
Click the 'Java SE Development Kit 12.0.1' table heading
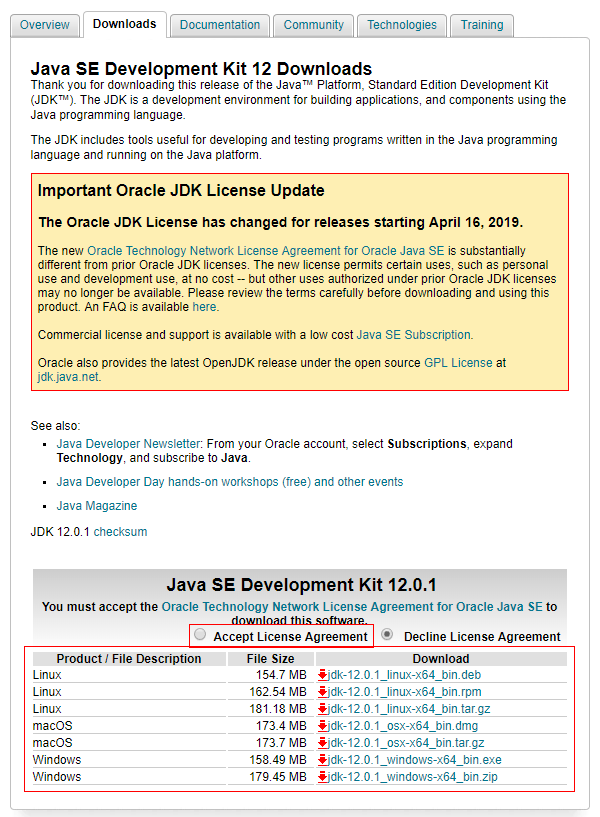click(301, 585)
